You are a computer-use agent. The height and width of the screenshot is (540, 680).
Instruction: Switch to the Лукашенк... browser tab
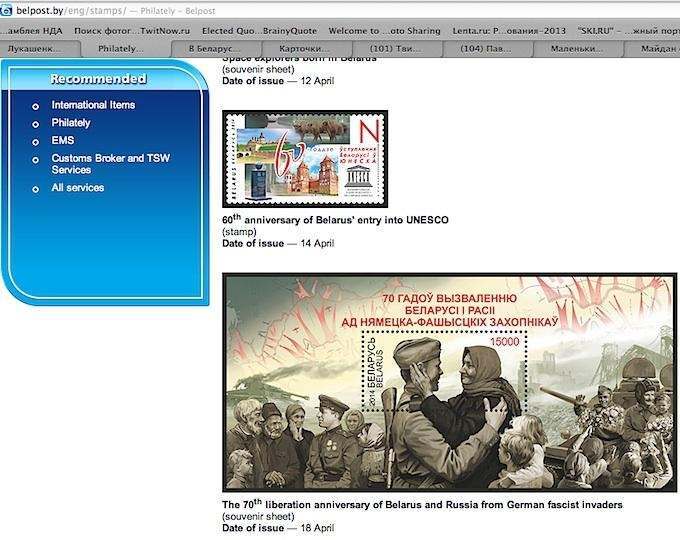click(38, 49)
